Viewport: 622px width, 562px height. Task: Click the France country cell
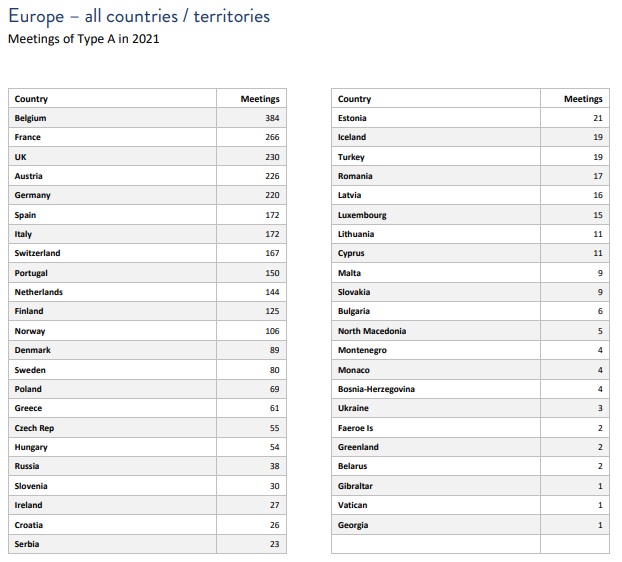28,137
